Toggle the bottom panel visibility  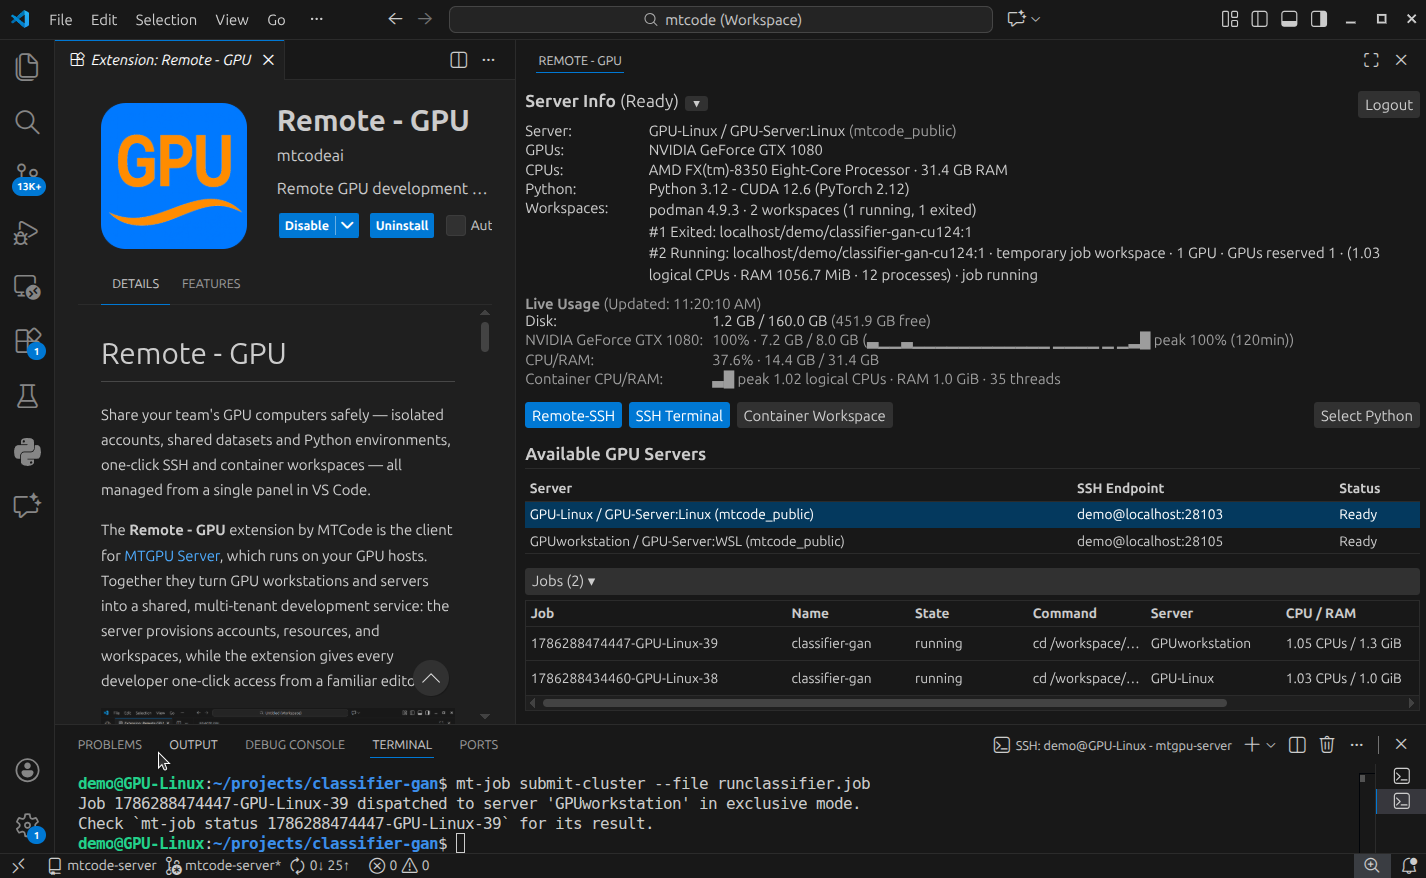(x=1289, y=19)
